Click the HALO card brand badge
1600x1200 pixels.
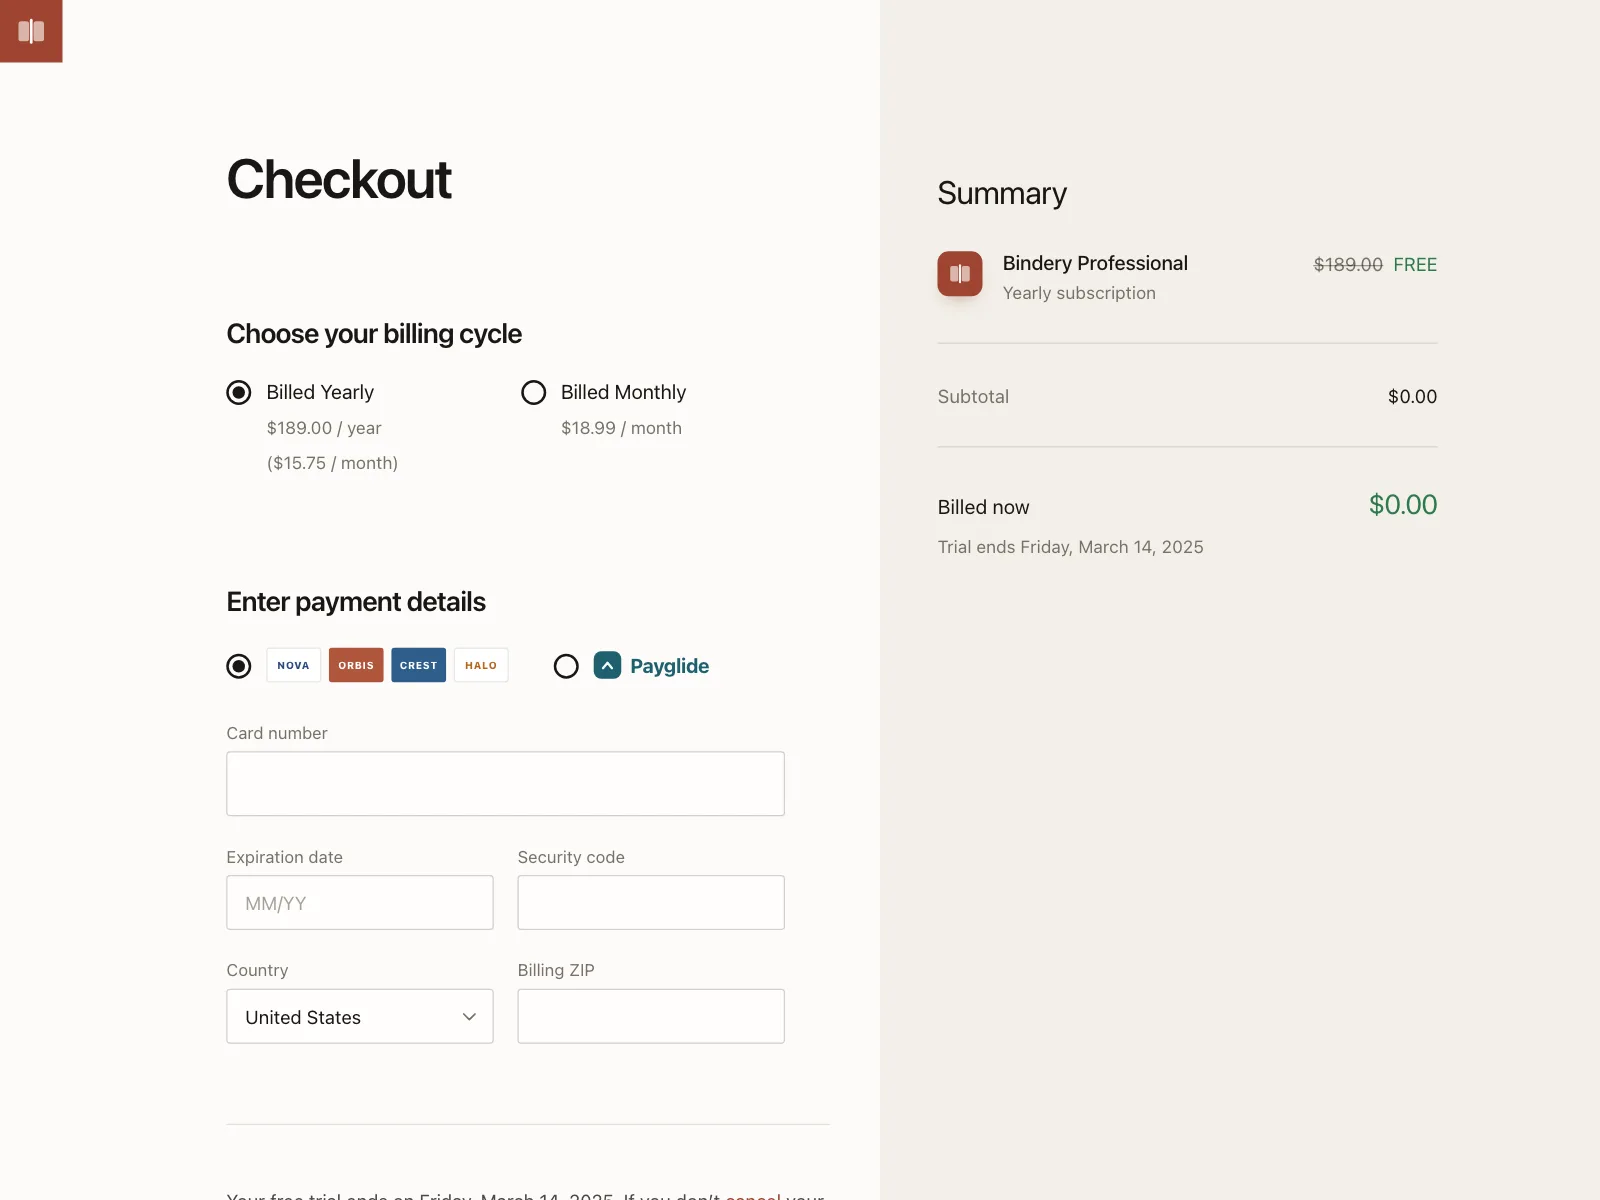[x=481, y=665]
